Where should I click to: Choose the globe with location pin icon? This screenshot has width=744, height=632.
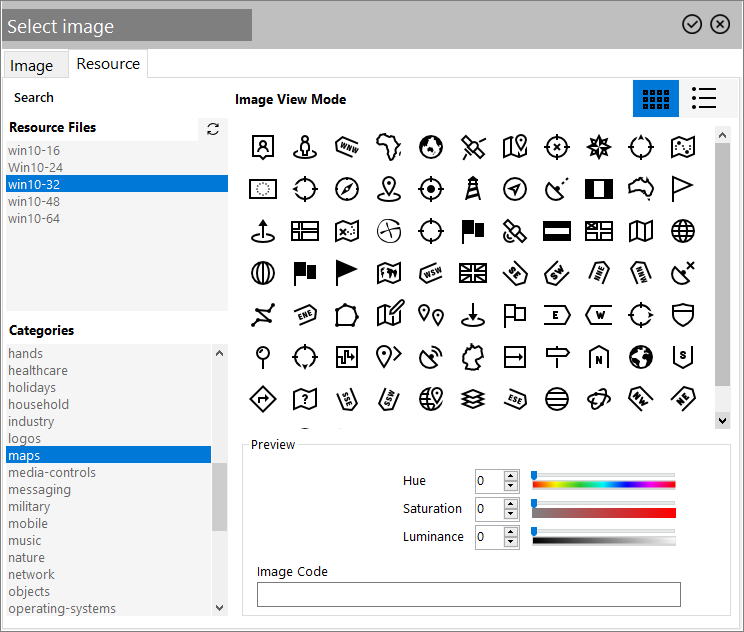[431, 399]
